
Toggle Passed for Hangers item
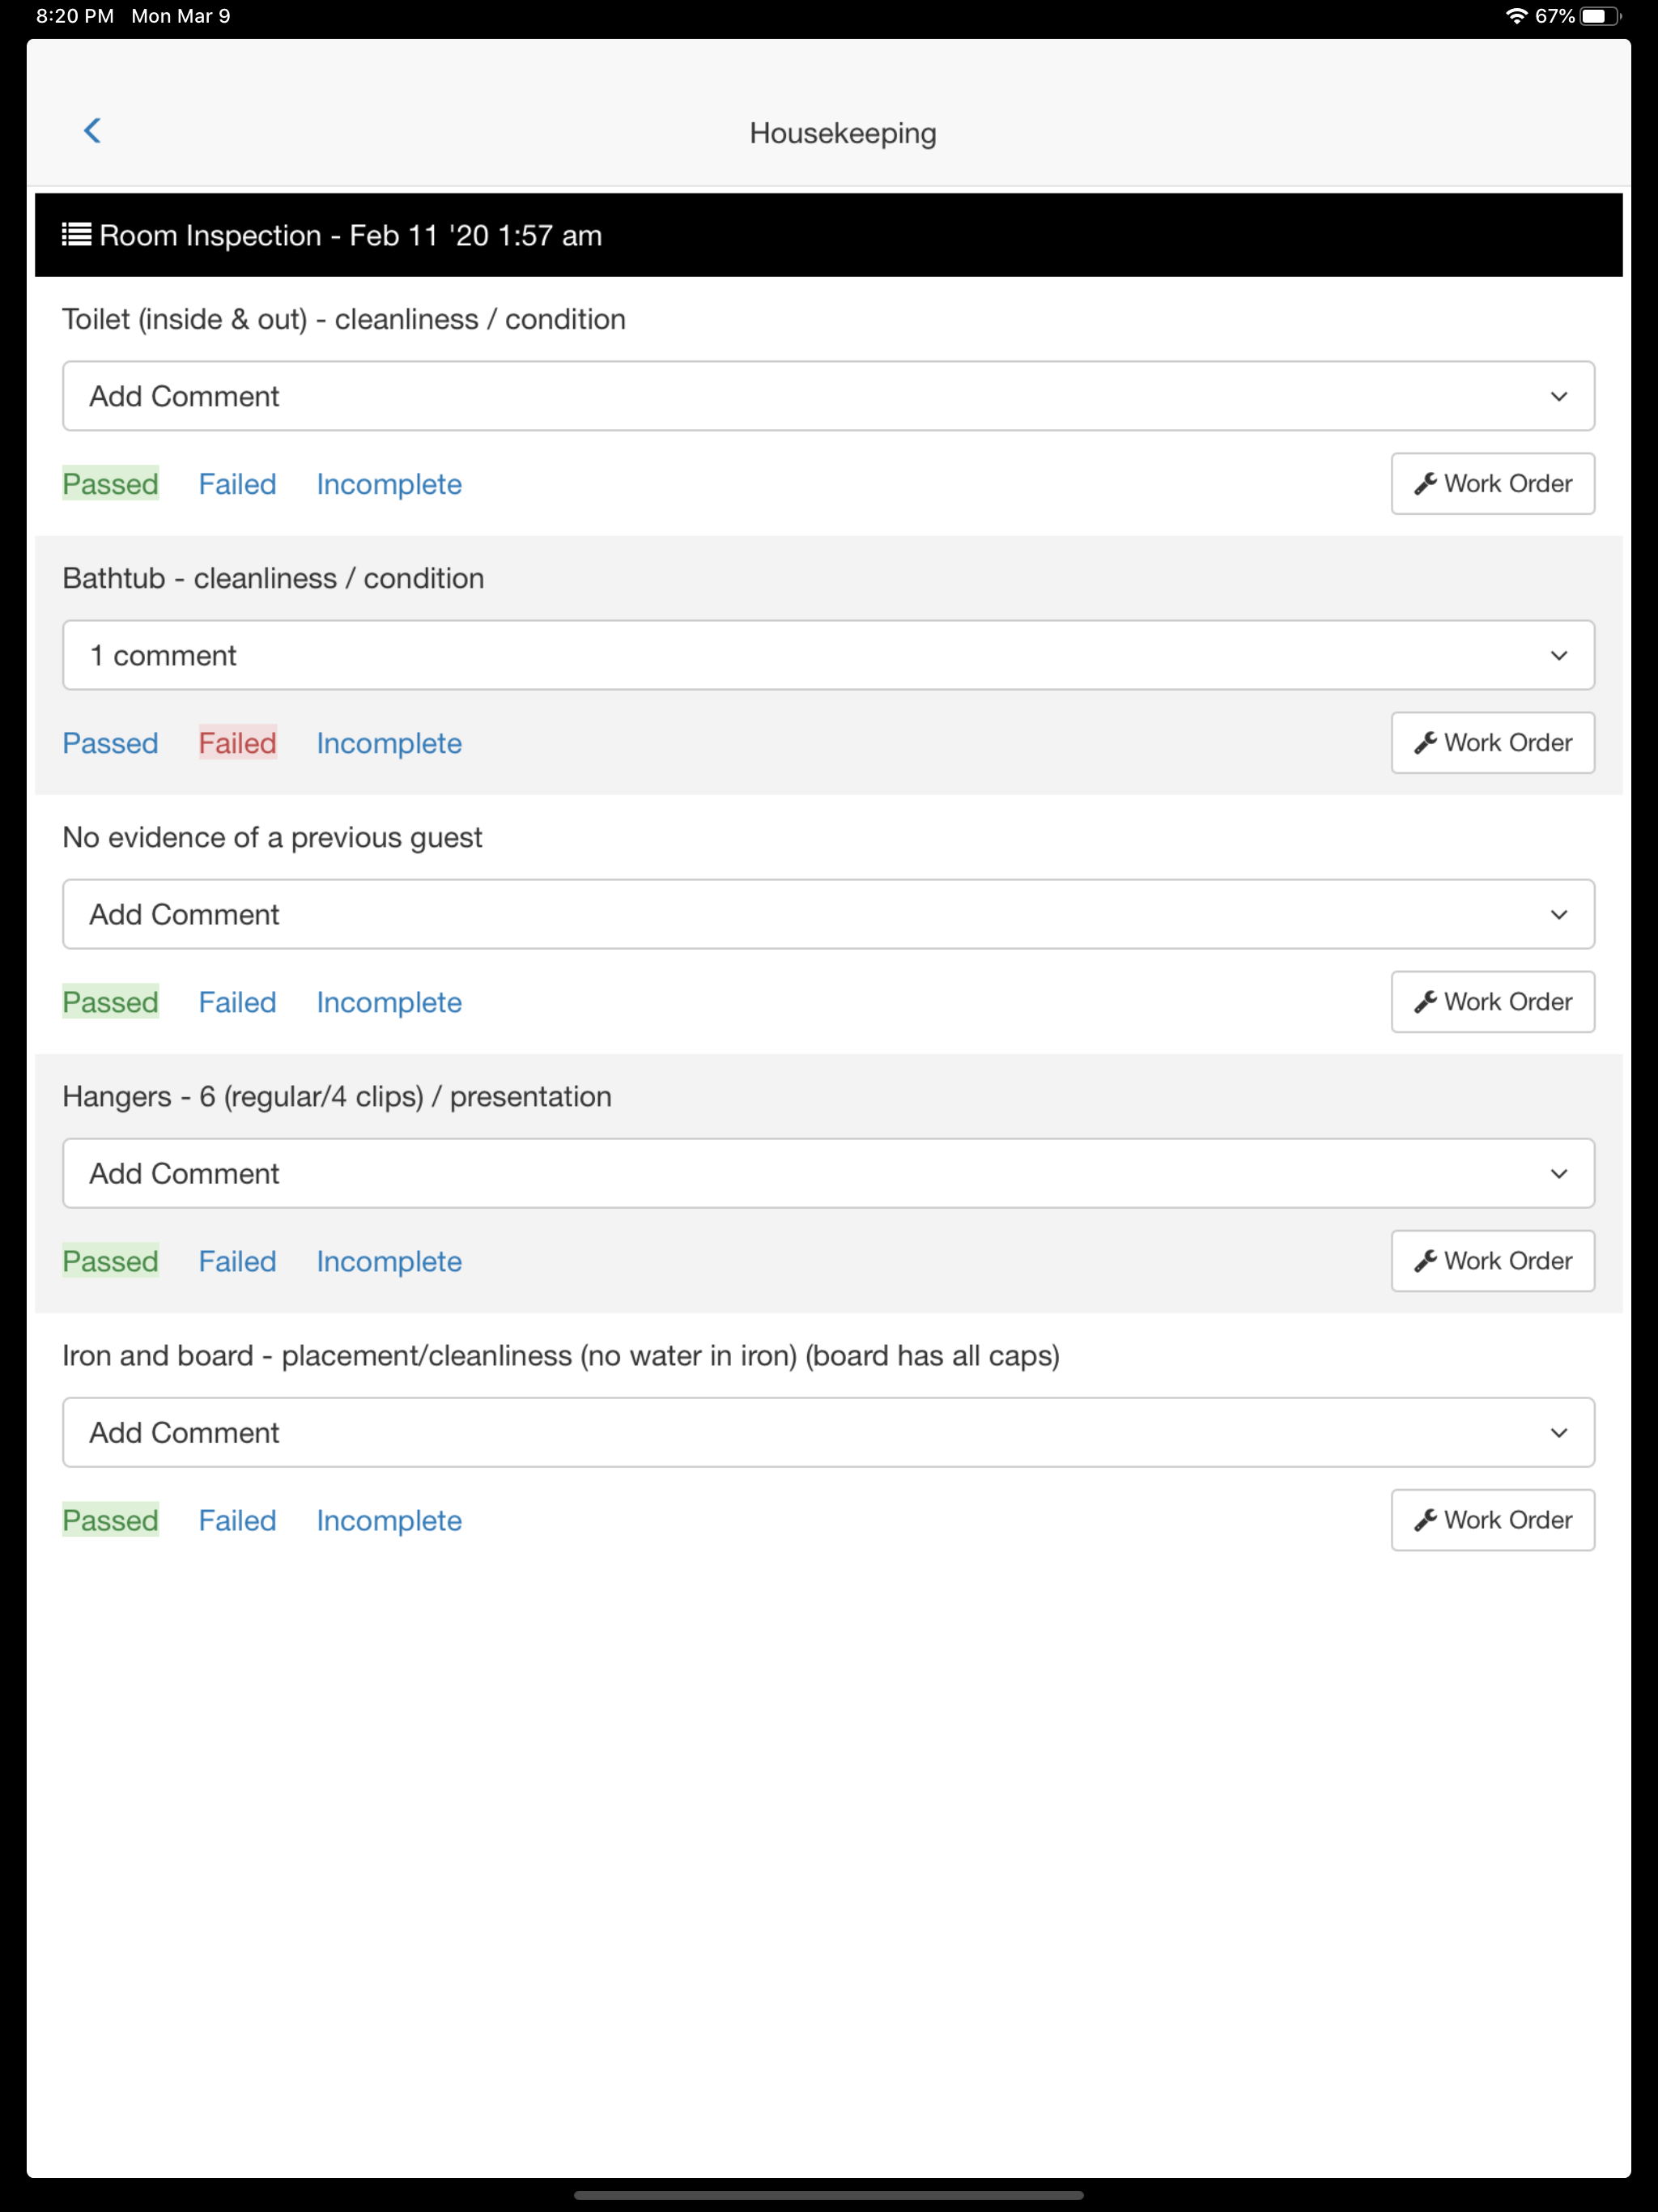pos(111,1261)
